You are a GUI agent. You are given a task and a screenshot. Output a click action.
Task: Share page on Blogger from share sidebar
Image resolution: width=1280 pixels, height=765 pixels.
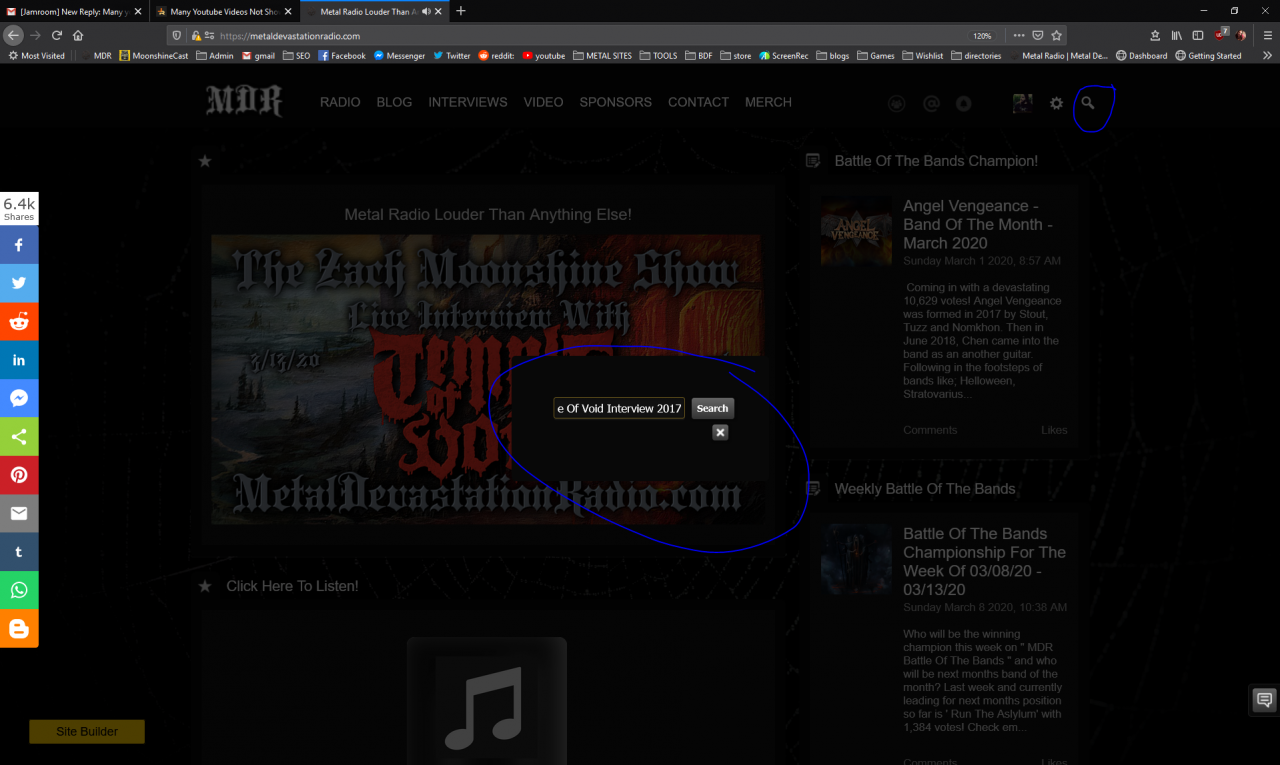click(x=19, y=628)
